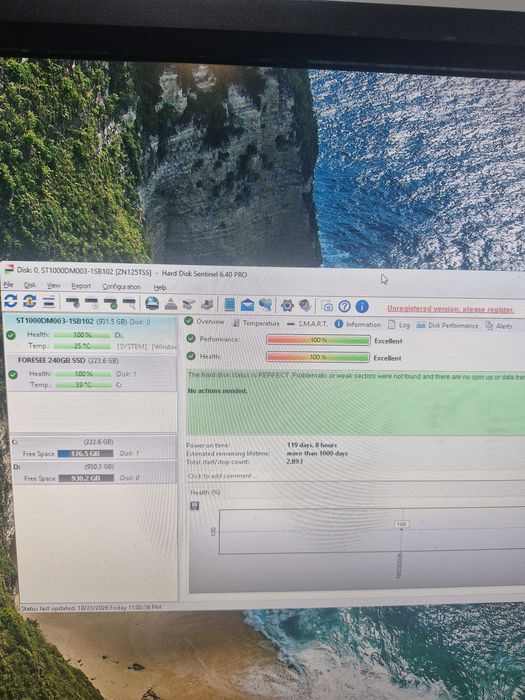Open the File menu

click(8, 285)
